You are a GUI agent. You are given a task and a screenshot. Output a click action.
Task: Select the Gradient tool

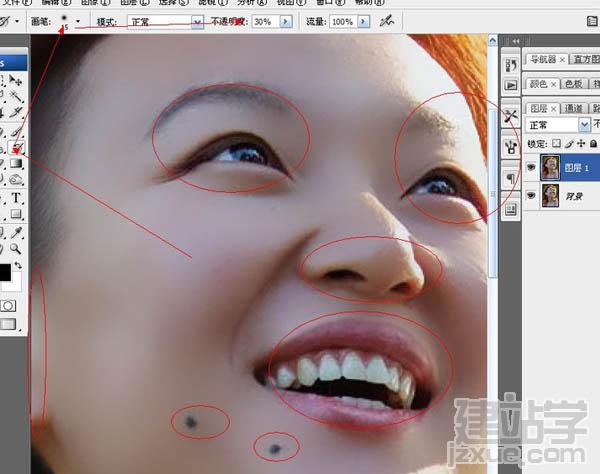click(x=15, y=163)
